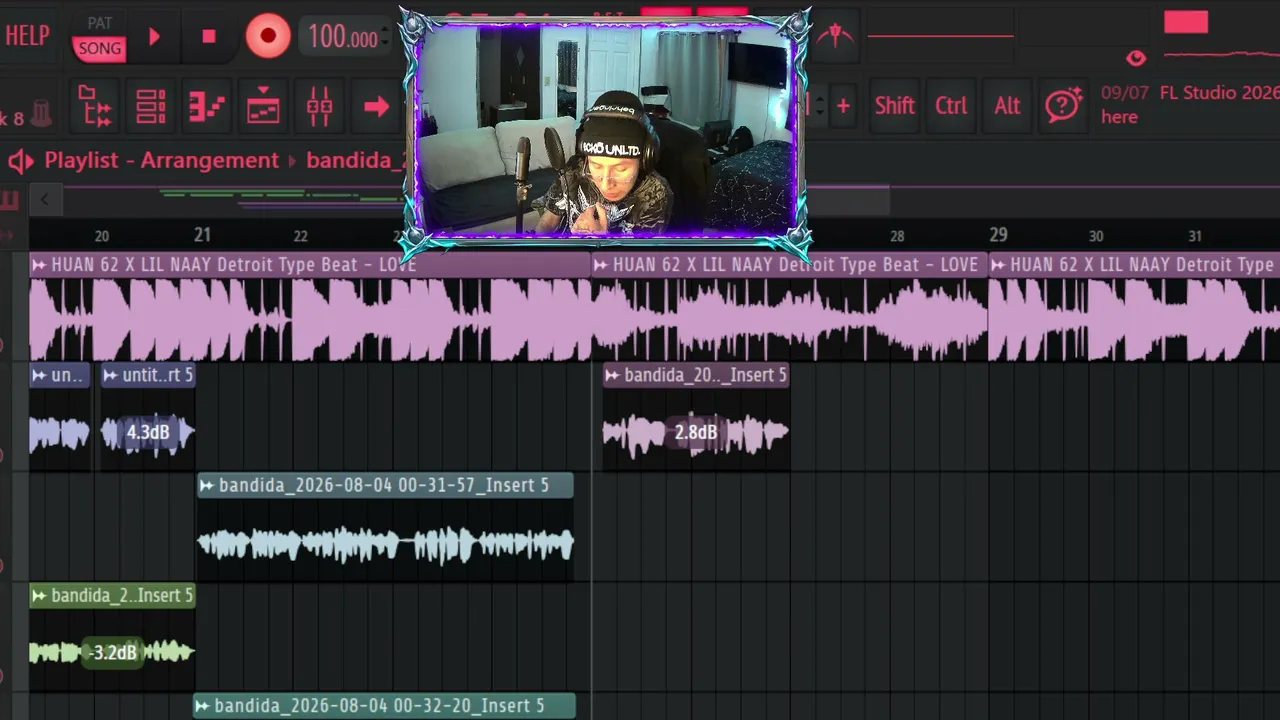Toggle the Ctrl modifier button
Image resolution: width=1280 pixels, height=720 pixels.
click(951, 106)
